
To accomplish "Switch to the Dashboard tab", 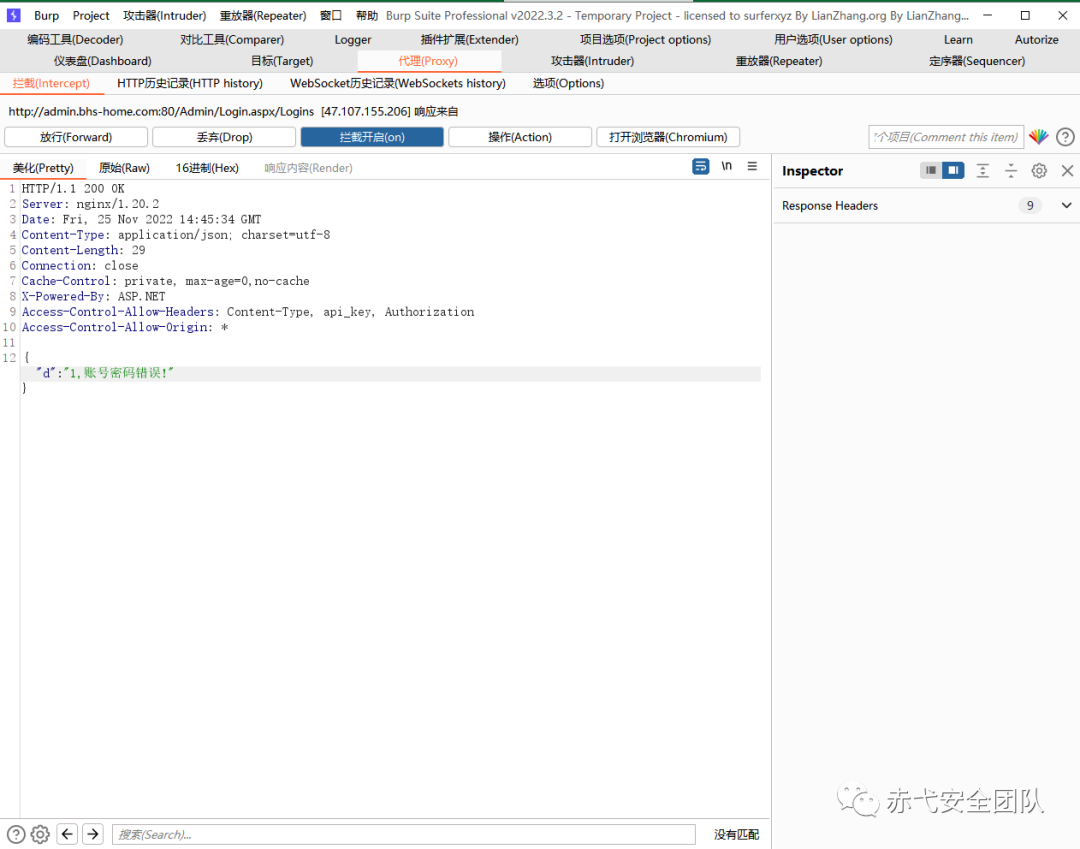I will 103,61.
